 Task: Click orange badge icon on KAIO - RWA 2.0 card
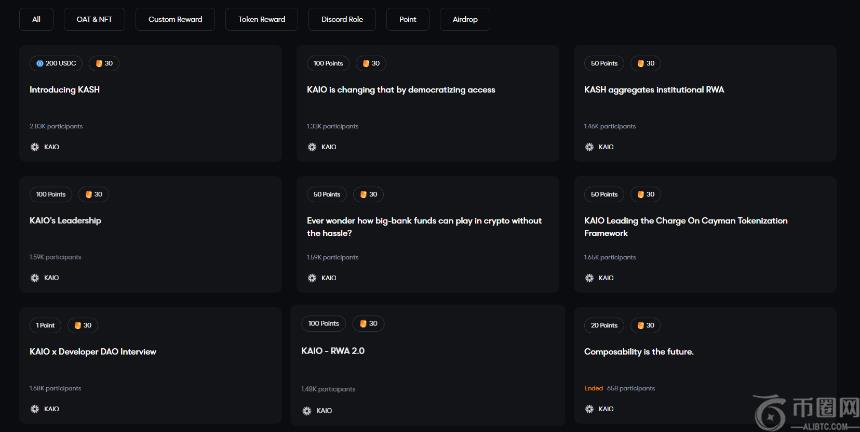coord(363,324)
